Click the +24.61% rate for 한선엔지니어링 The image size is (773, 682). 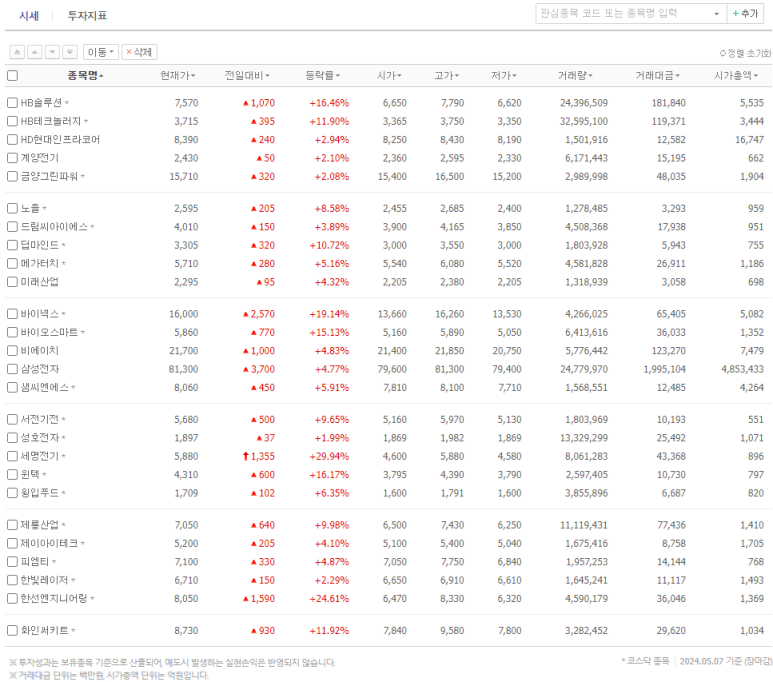[329, 598]
